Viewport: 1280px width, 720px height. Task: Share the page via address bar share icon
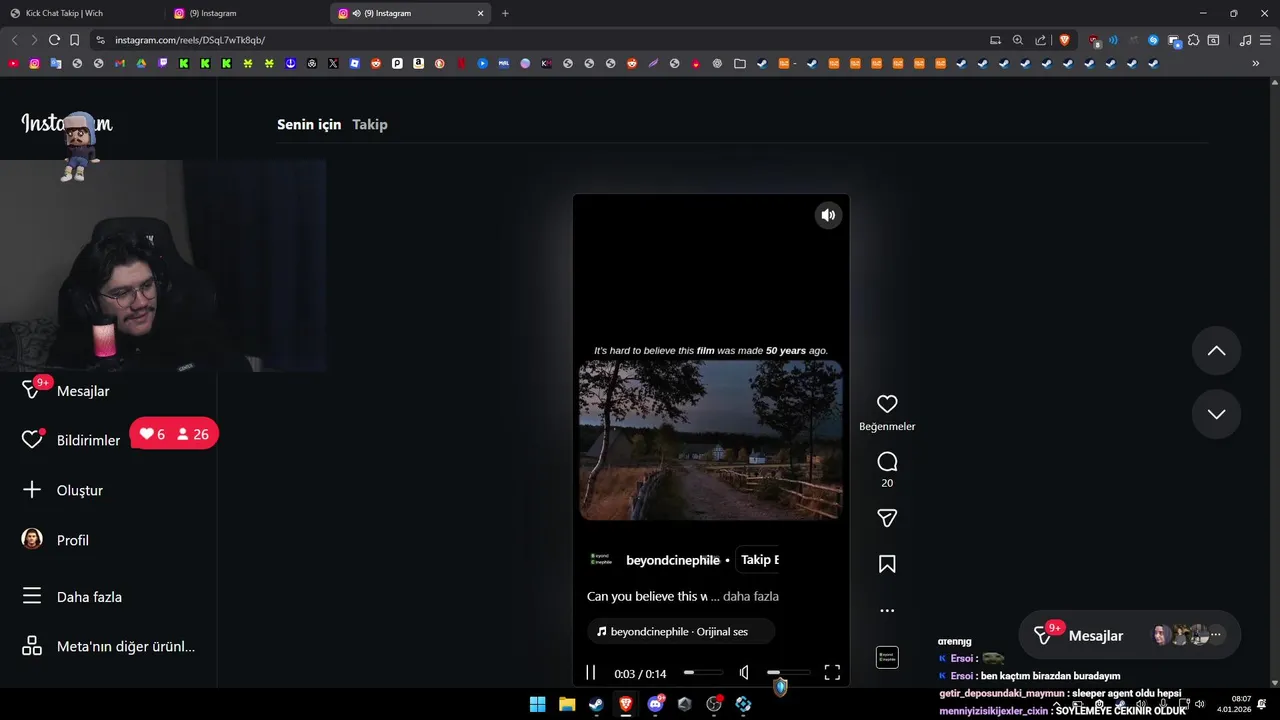(1041, 40)
